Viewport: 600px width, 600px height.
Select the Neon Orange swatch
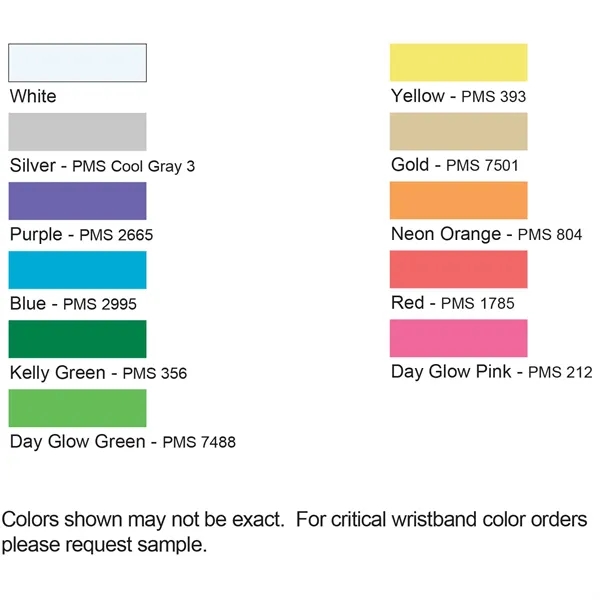point(458,200)
